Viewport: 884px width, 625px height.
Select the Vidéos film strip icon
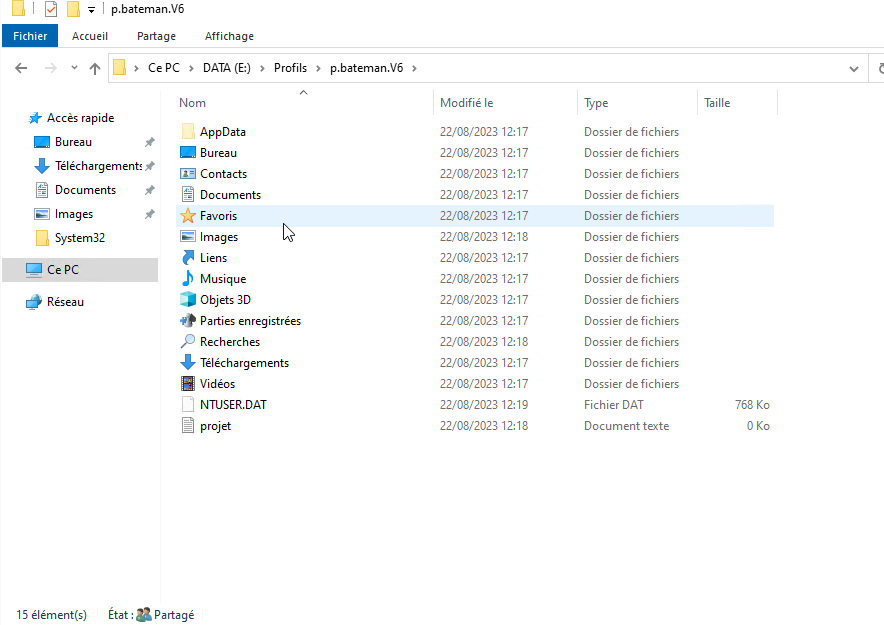pos(188,384)
